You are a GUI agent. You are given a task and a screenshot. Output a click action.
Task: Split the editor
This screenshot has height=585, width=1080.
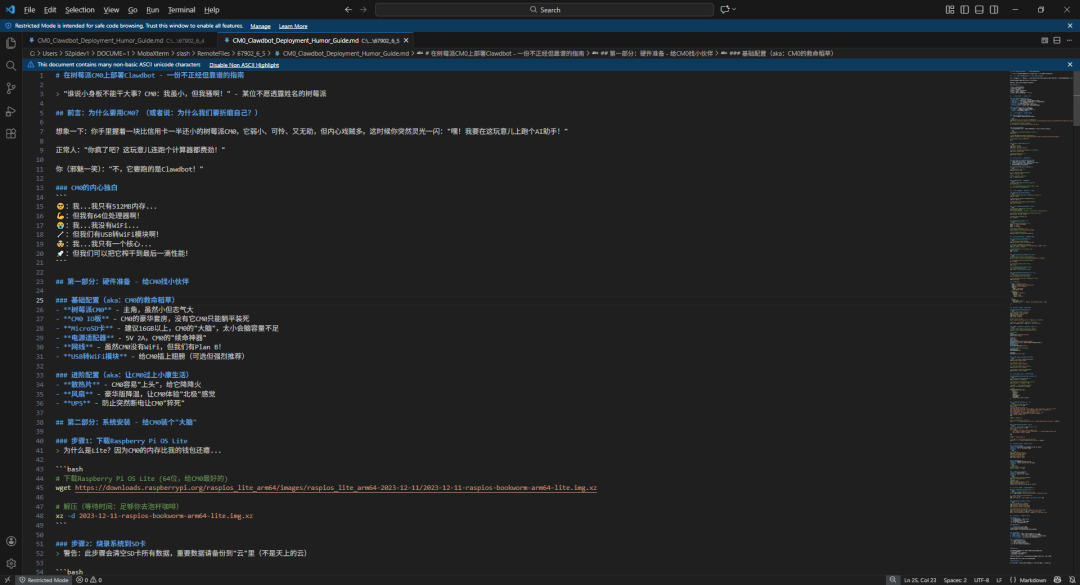coord(1057,41)
